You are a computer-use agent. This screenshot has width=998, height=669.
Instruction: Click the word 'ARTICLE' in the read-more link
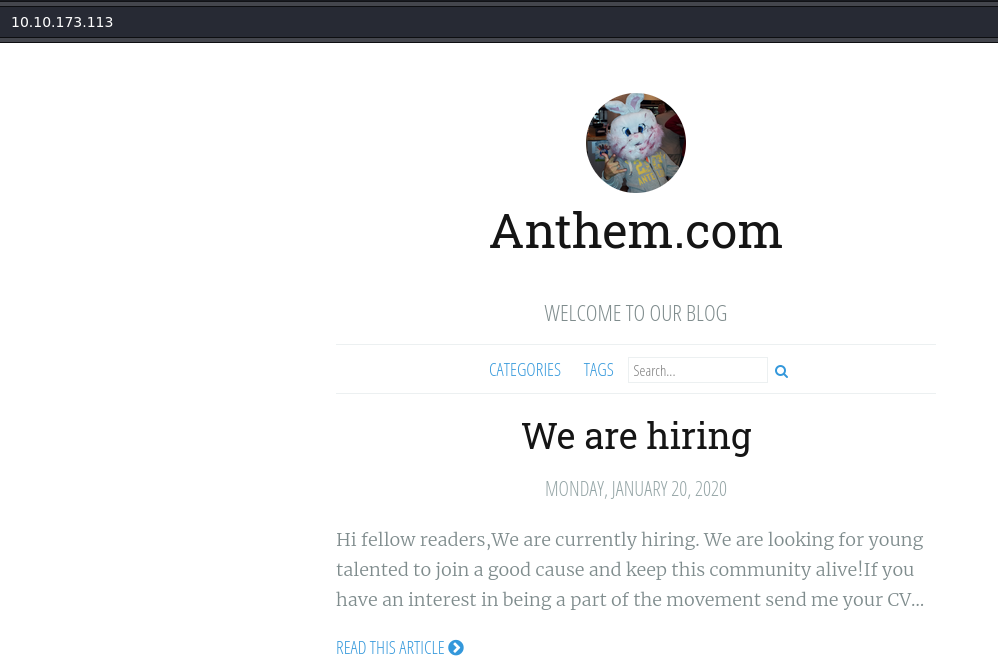pos(421,648)
